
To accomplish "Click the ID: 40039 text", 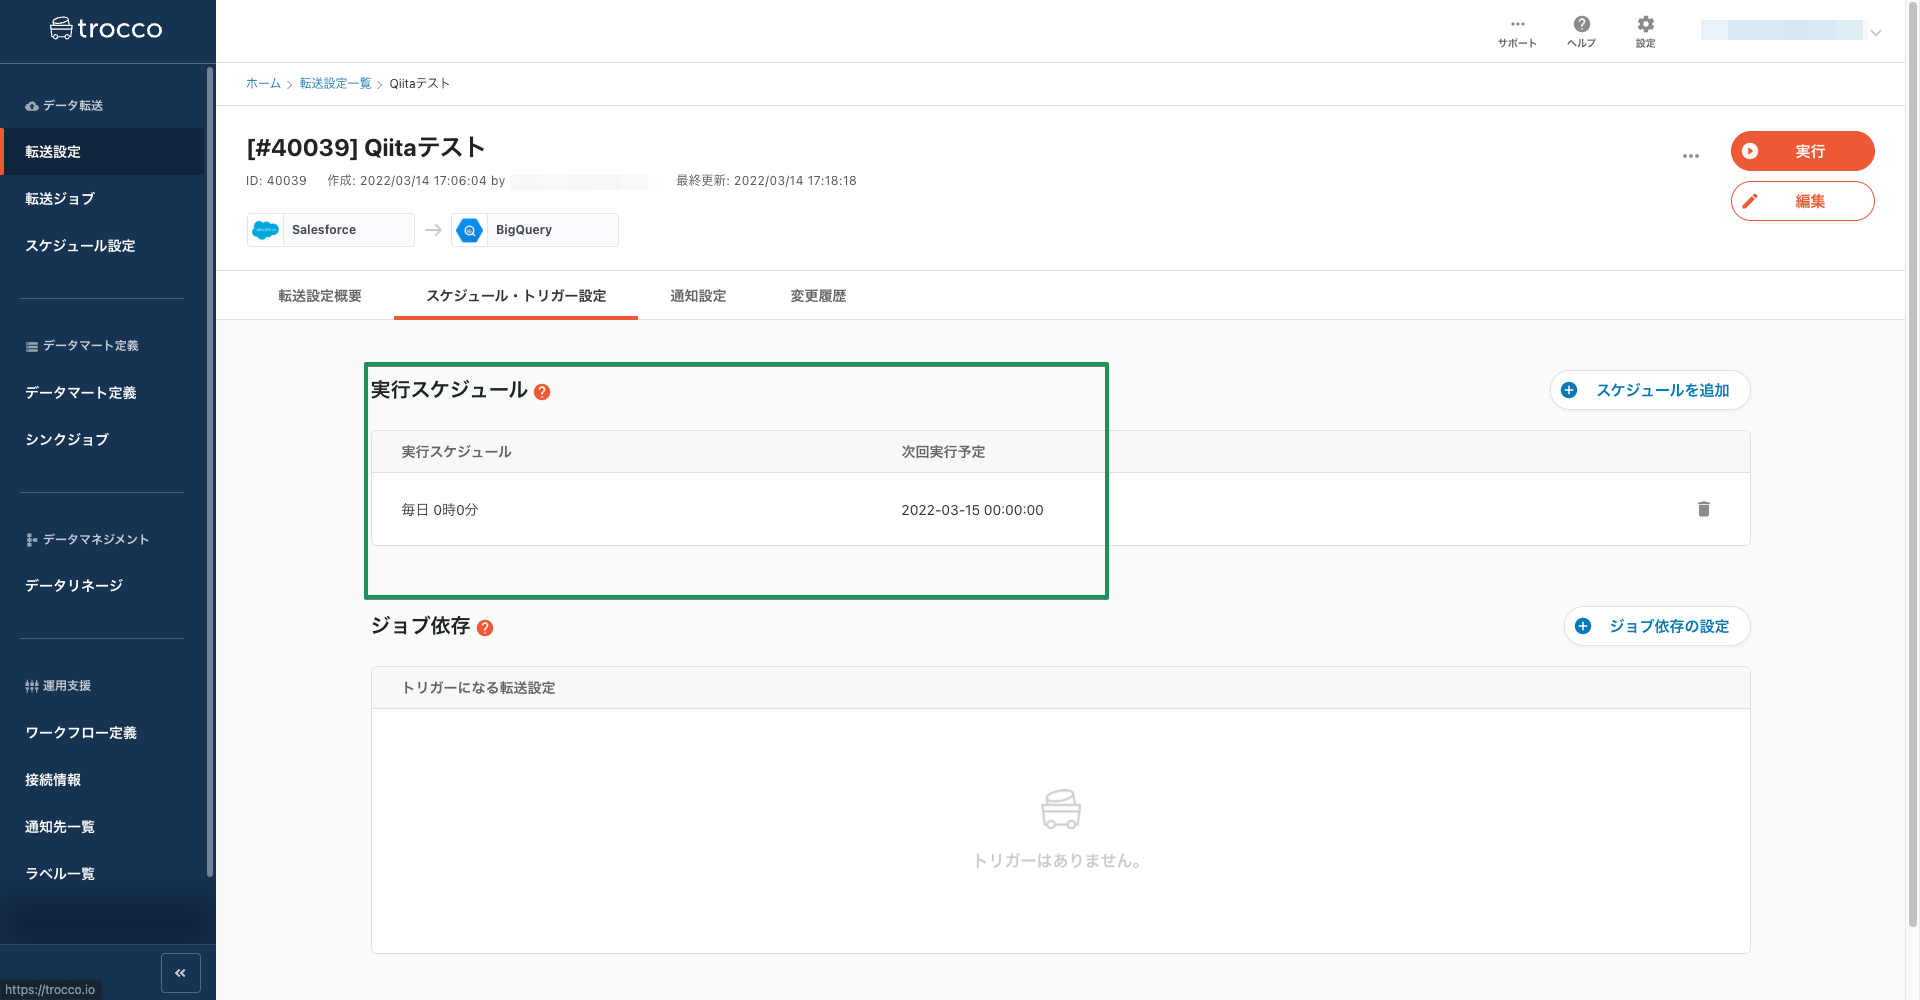I will click(x=276, y=181).
